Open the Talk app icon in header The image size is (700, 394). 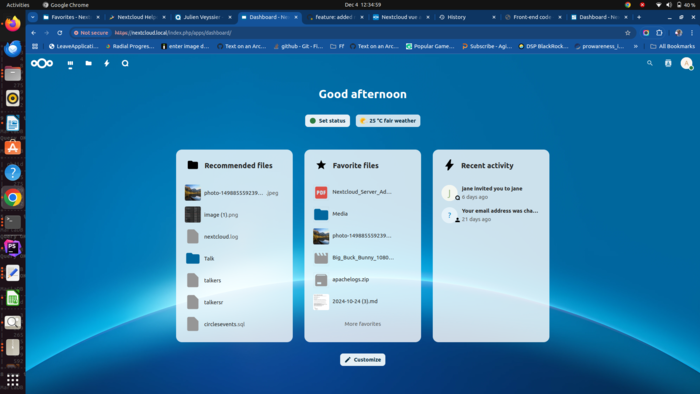coord(125,63)
